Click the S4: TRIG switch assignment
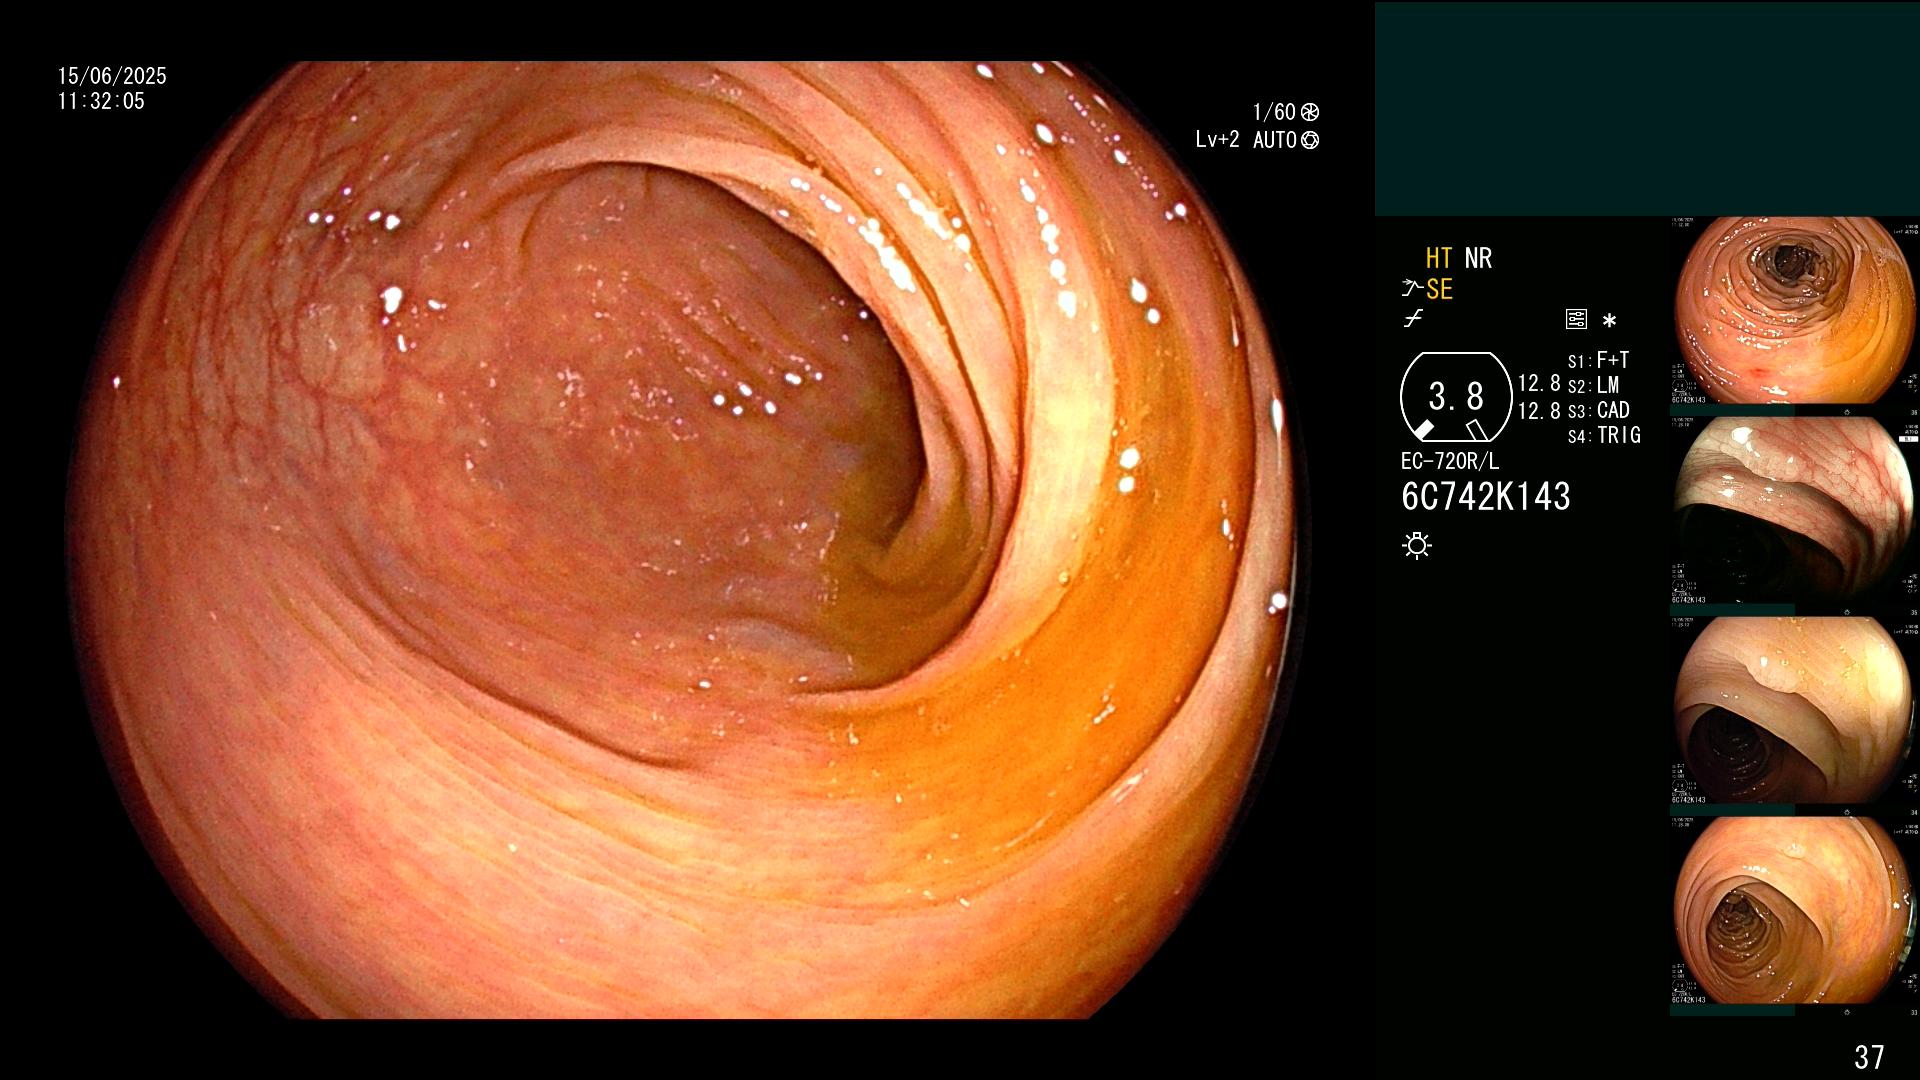The width and height of the screenshot is (1920, 1080). coord(1604,435)
